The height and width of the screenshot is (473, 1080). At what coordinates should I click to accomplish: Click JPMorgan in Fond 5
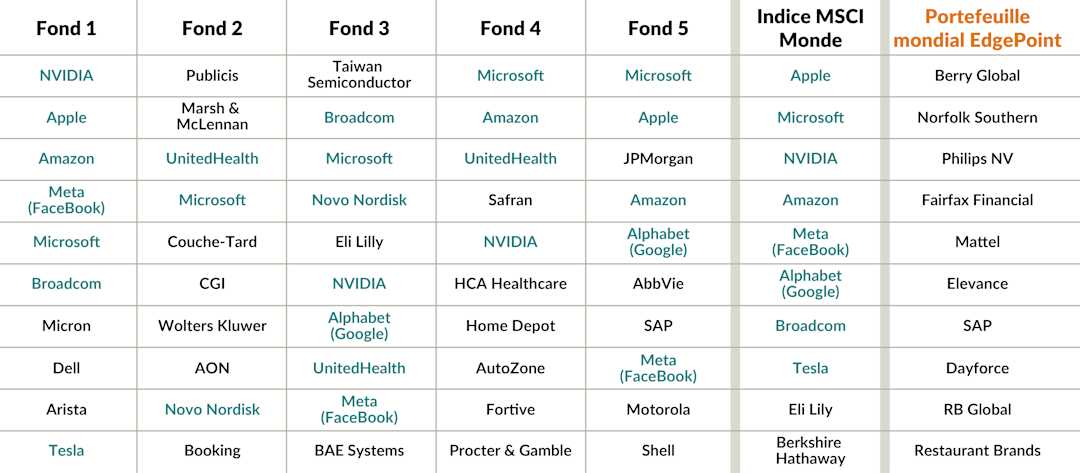658,159
